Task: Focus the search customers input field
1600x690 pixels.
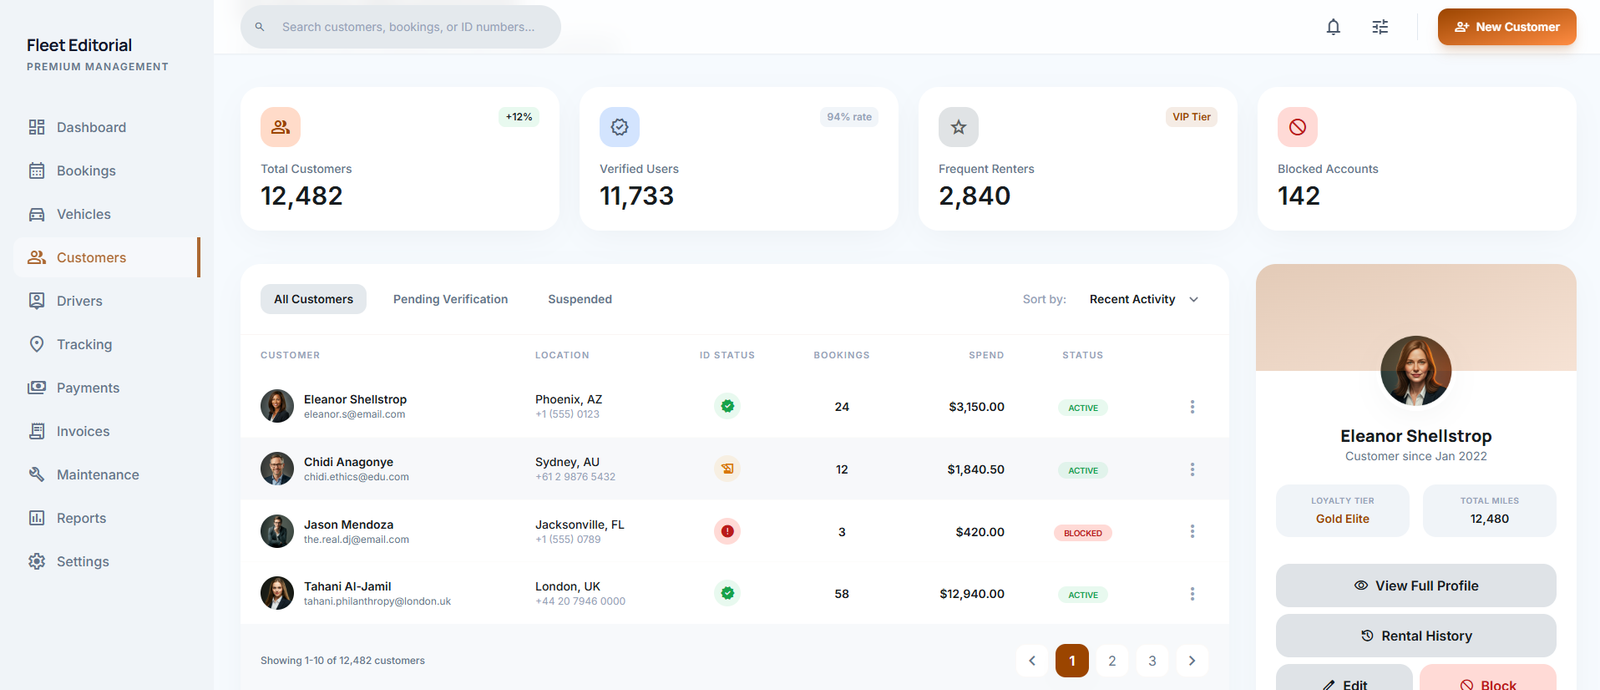Action: [x=400, y=27]
